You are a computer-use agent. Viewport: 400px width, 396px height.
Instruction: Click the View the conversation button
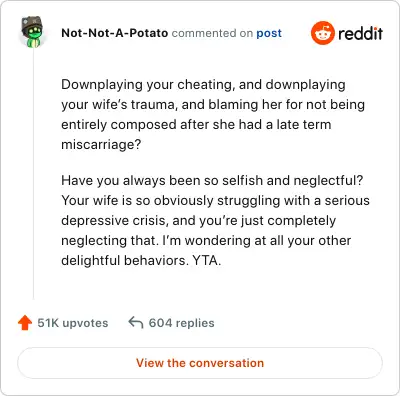coord(200,363)
